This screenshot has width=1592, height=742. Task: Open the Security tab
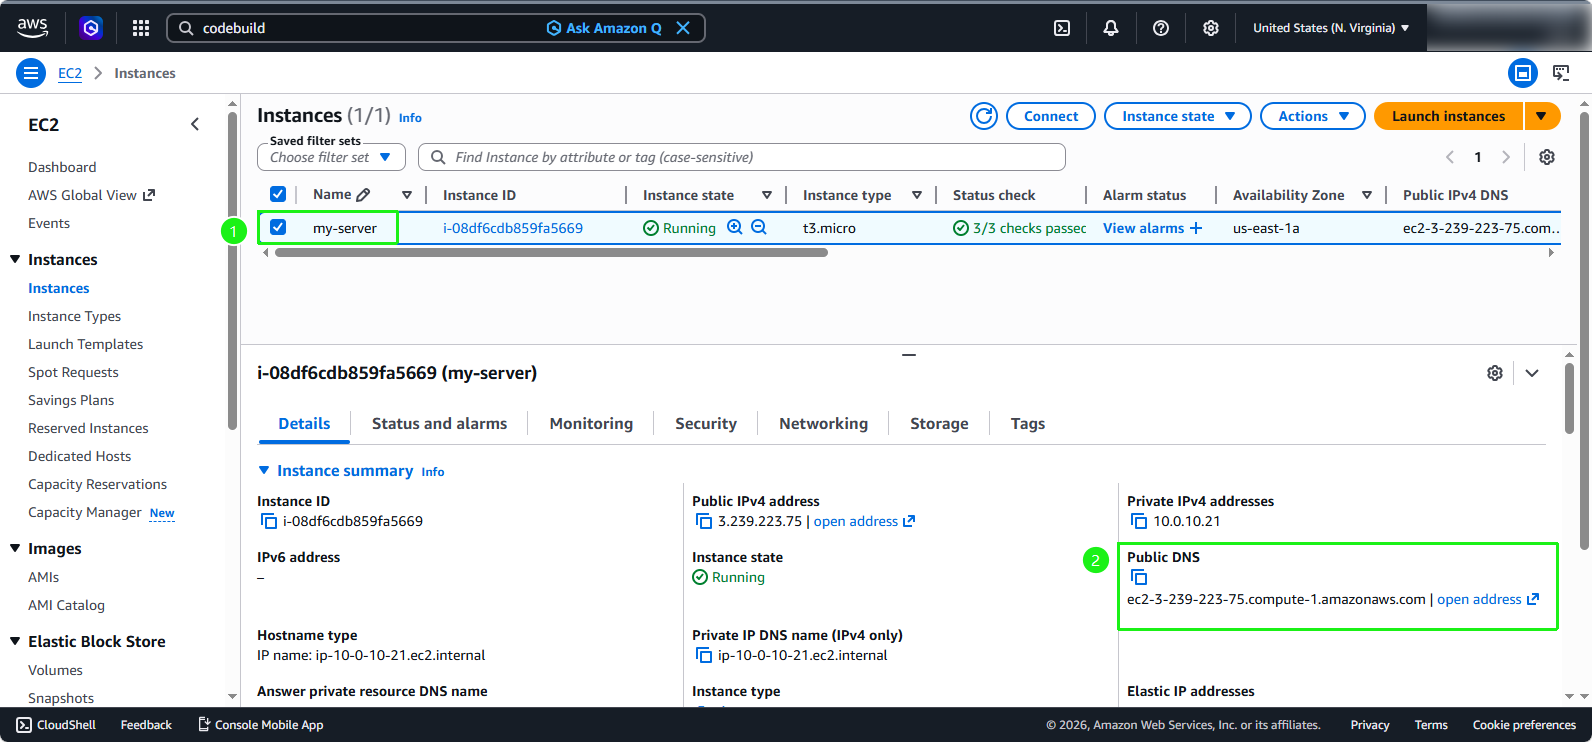706,424
